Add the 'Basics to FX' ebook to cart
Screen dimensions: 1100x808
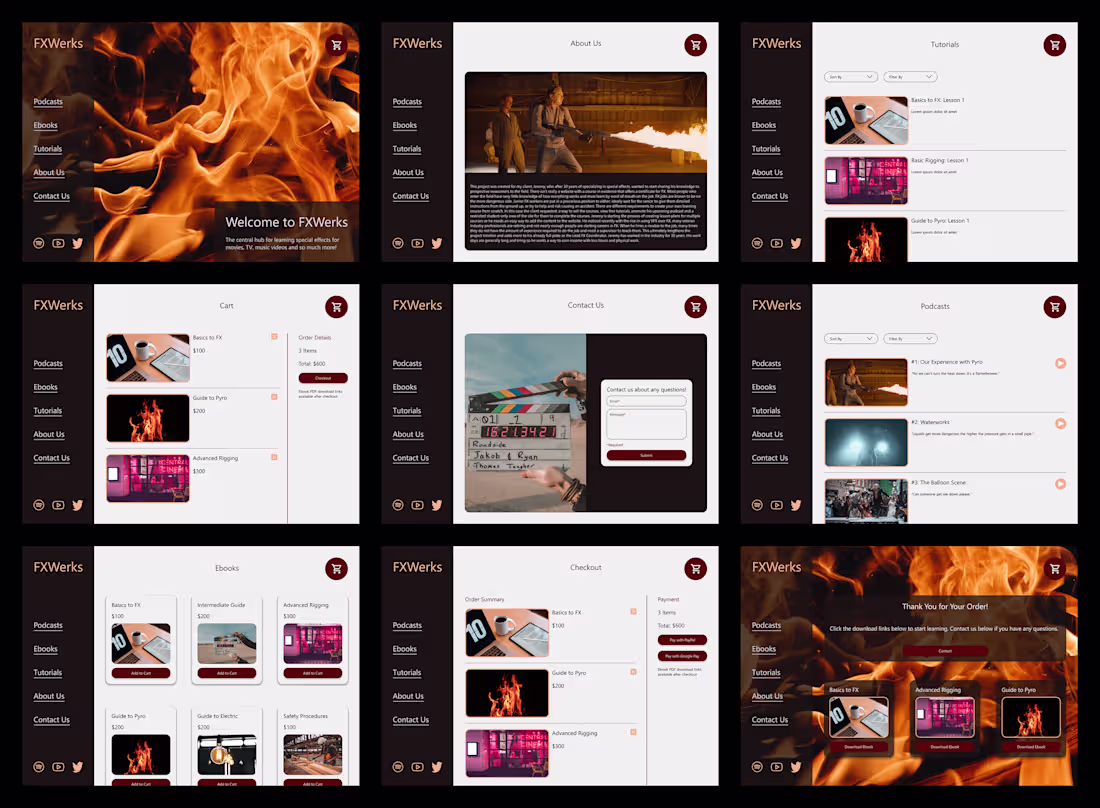[141, 675]
